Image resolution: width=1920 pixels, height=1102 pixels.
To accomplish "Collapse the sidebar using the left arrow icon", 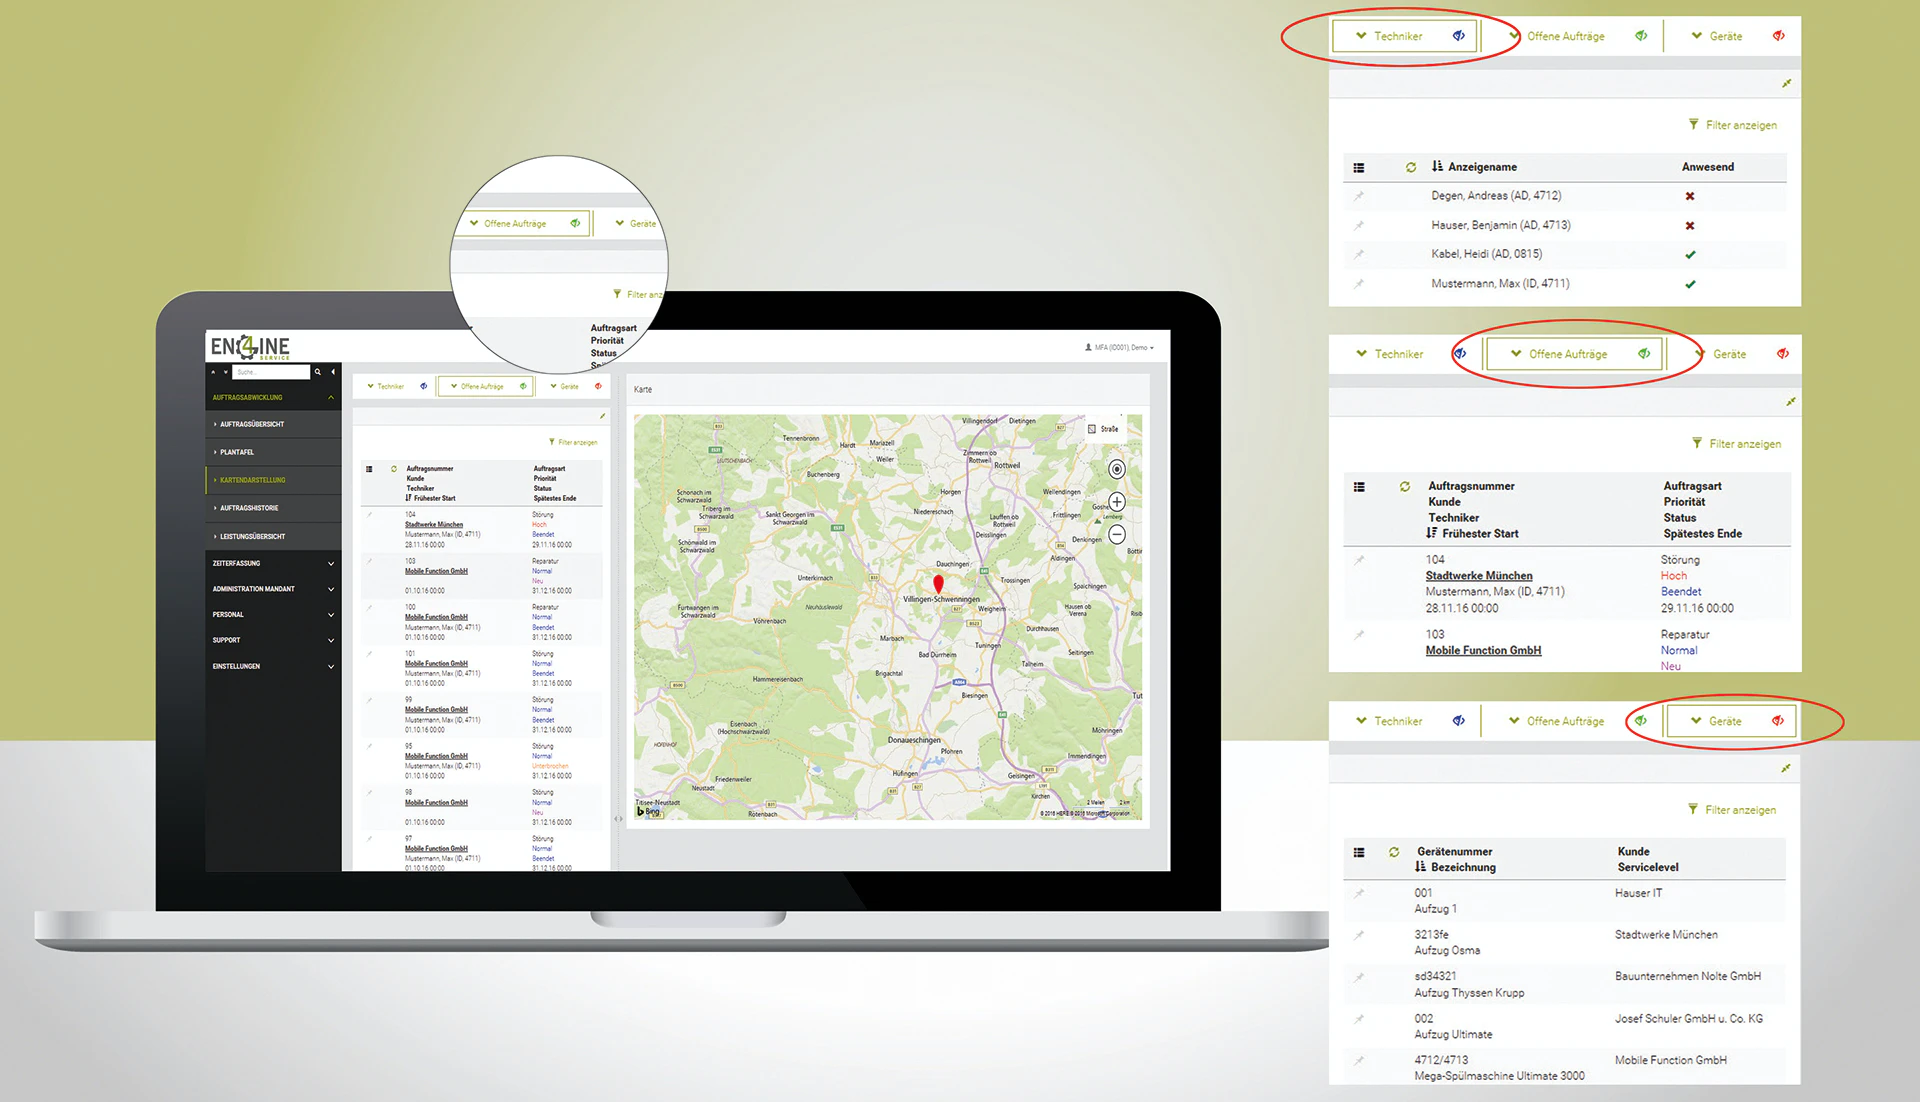I will tap(333, 372).
